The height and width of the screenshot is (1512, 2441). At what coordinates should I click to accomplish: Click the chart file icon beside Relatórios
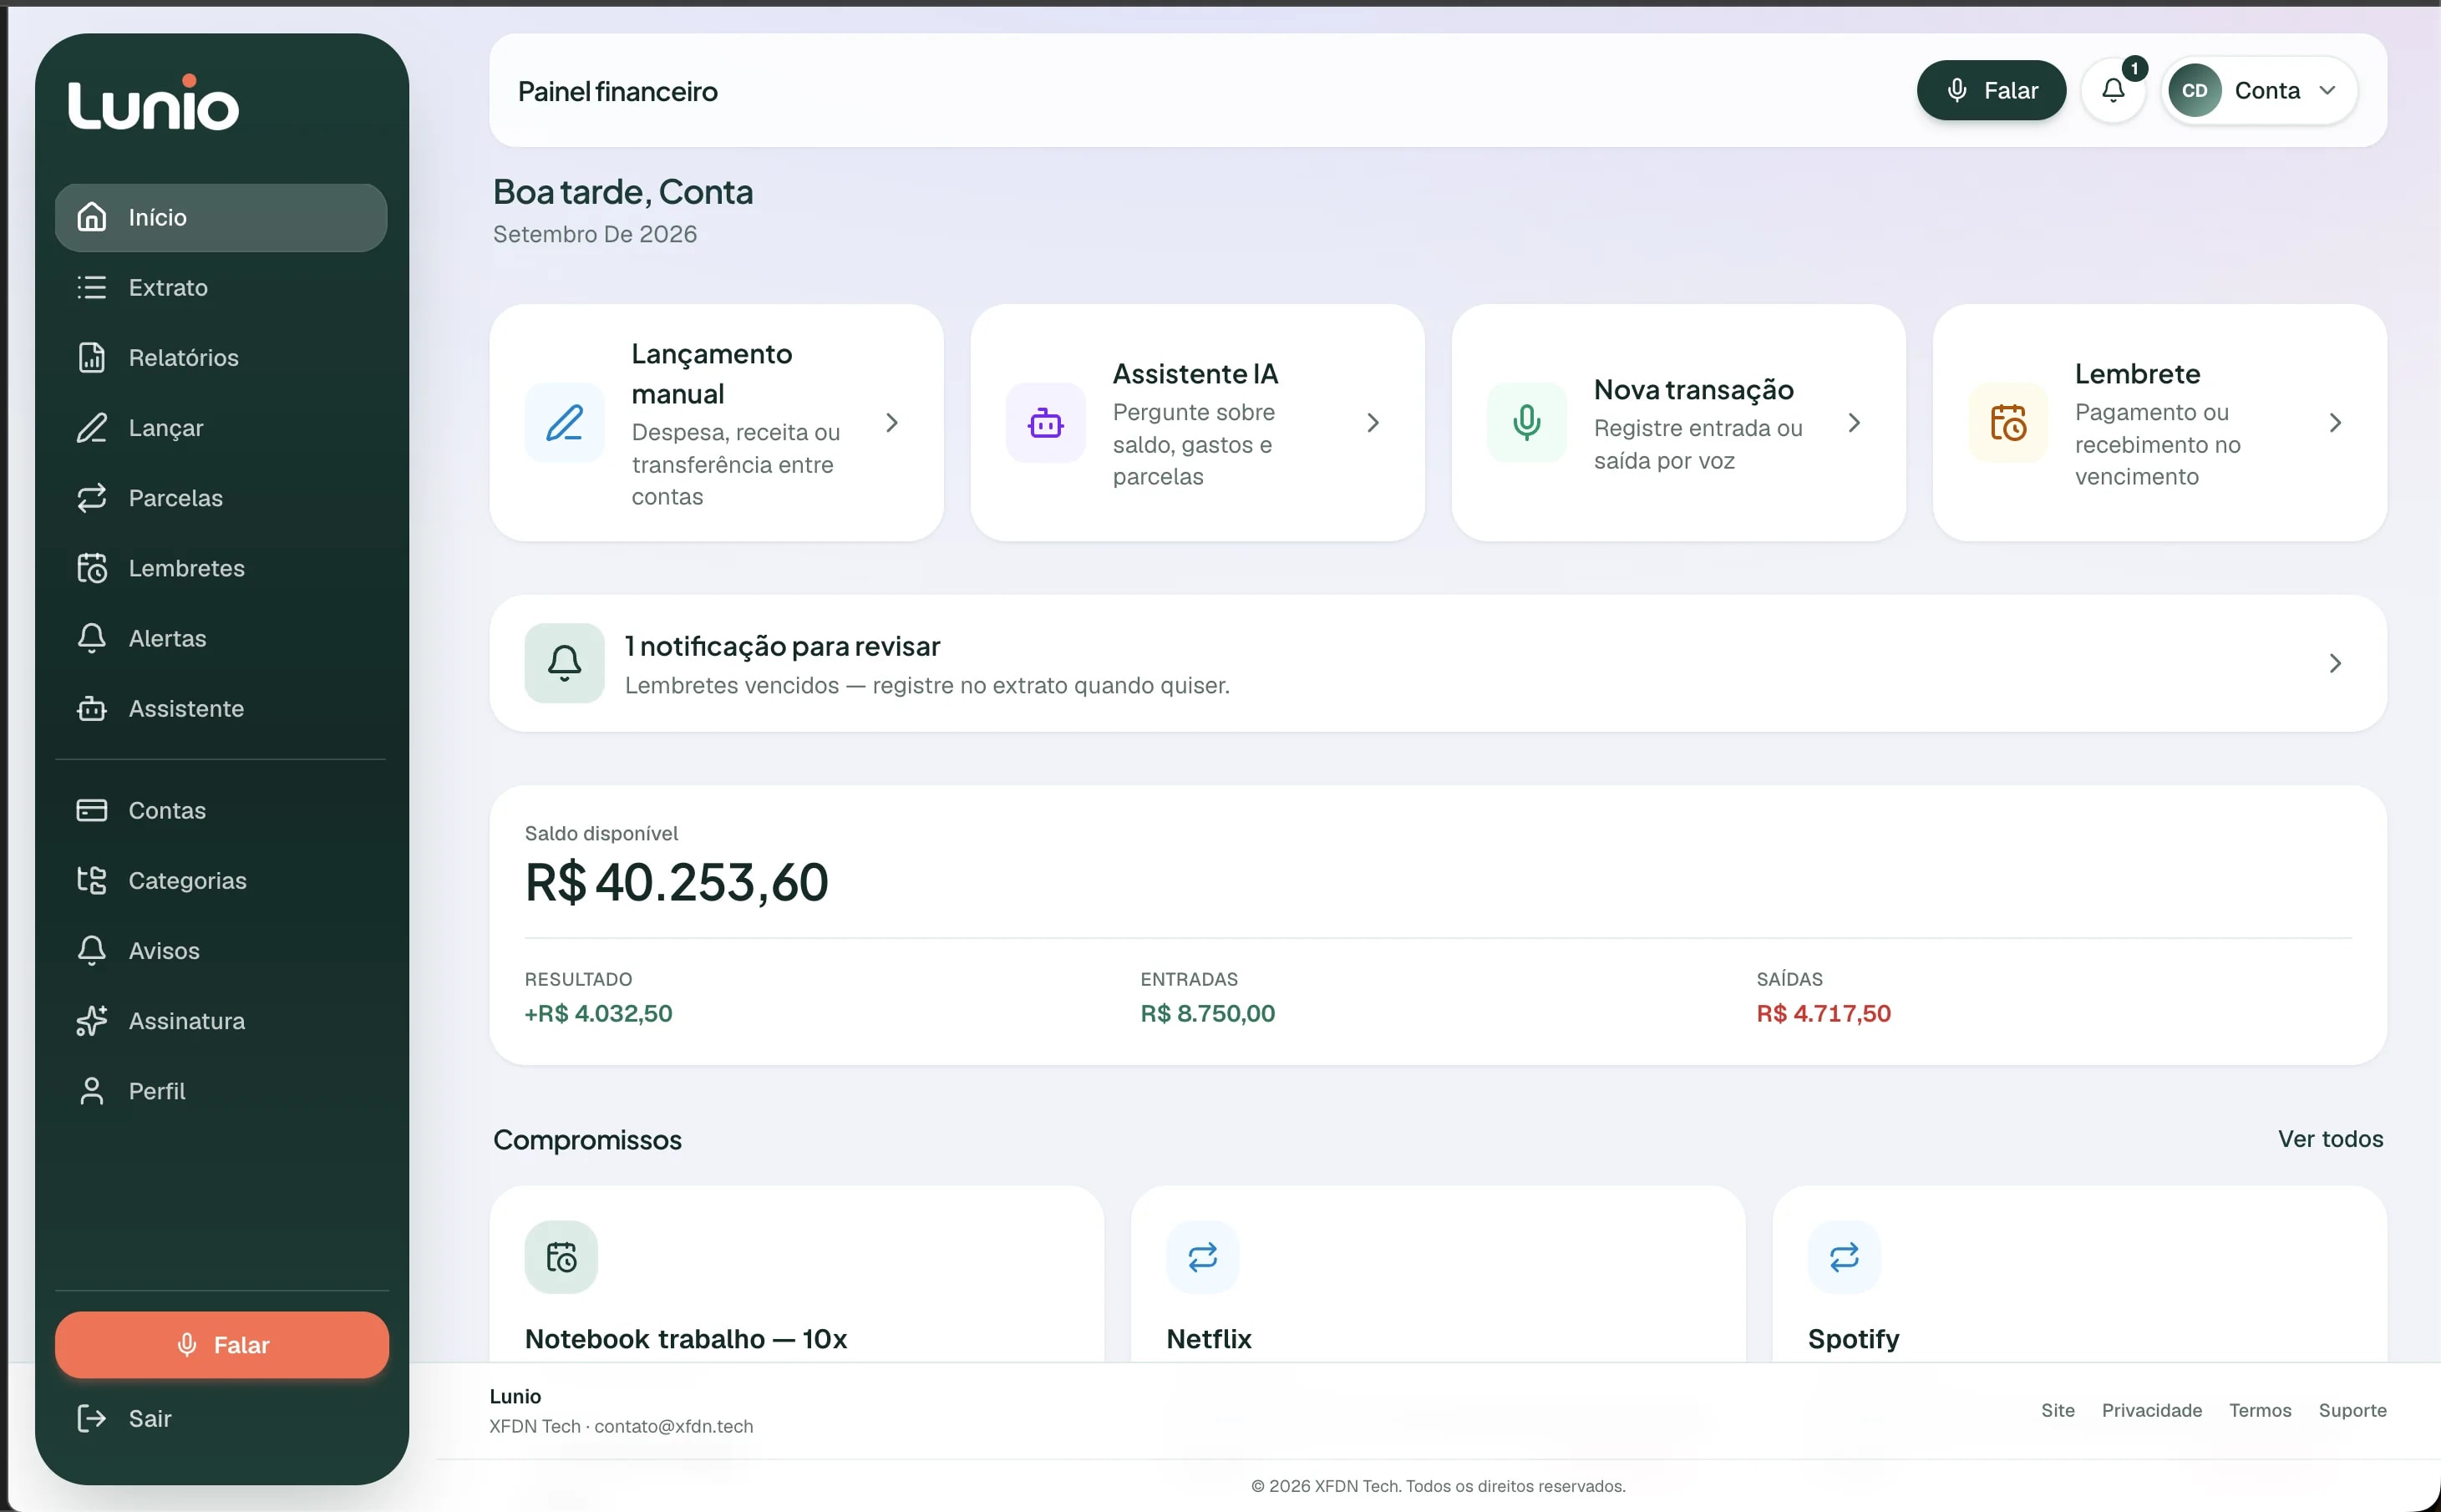coord(92,358)
